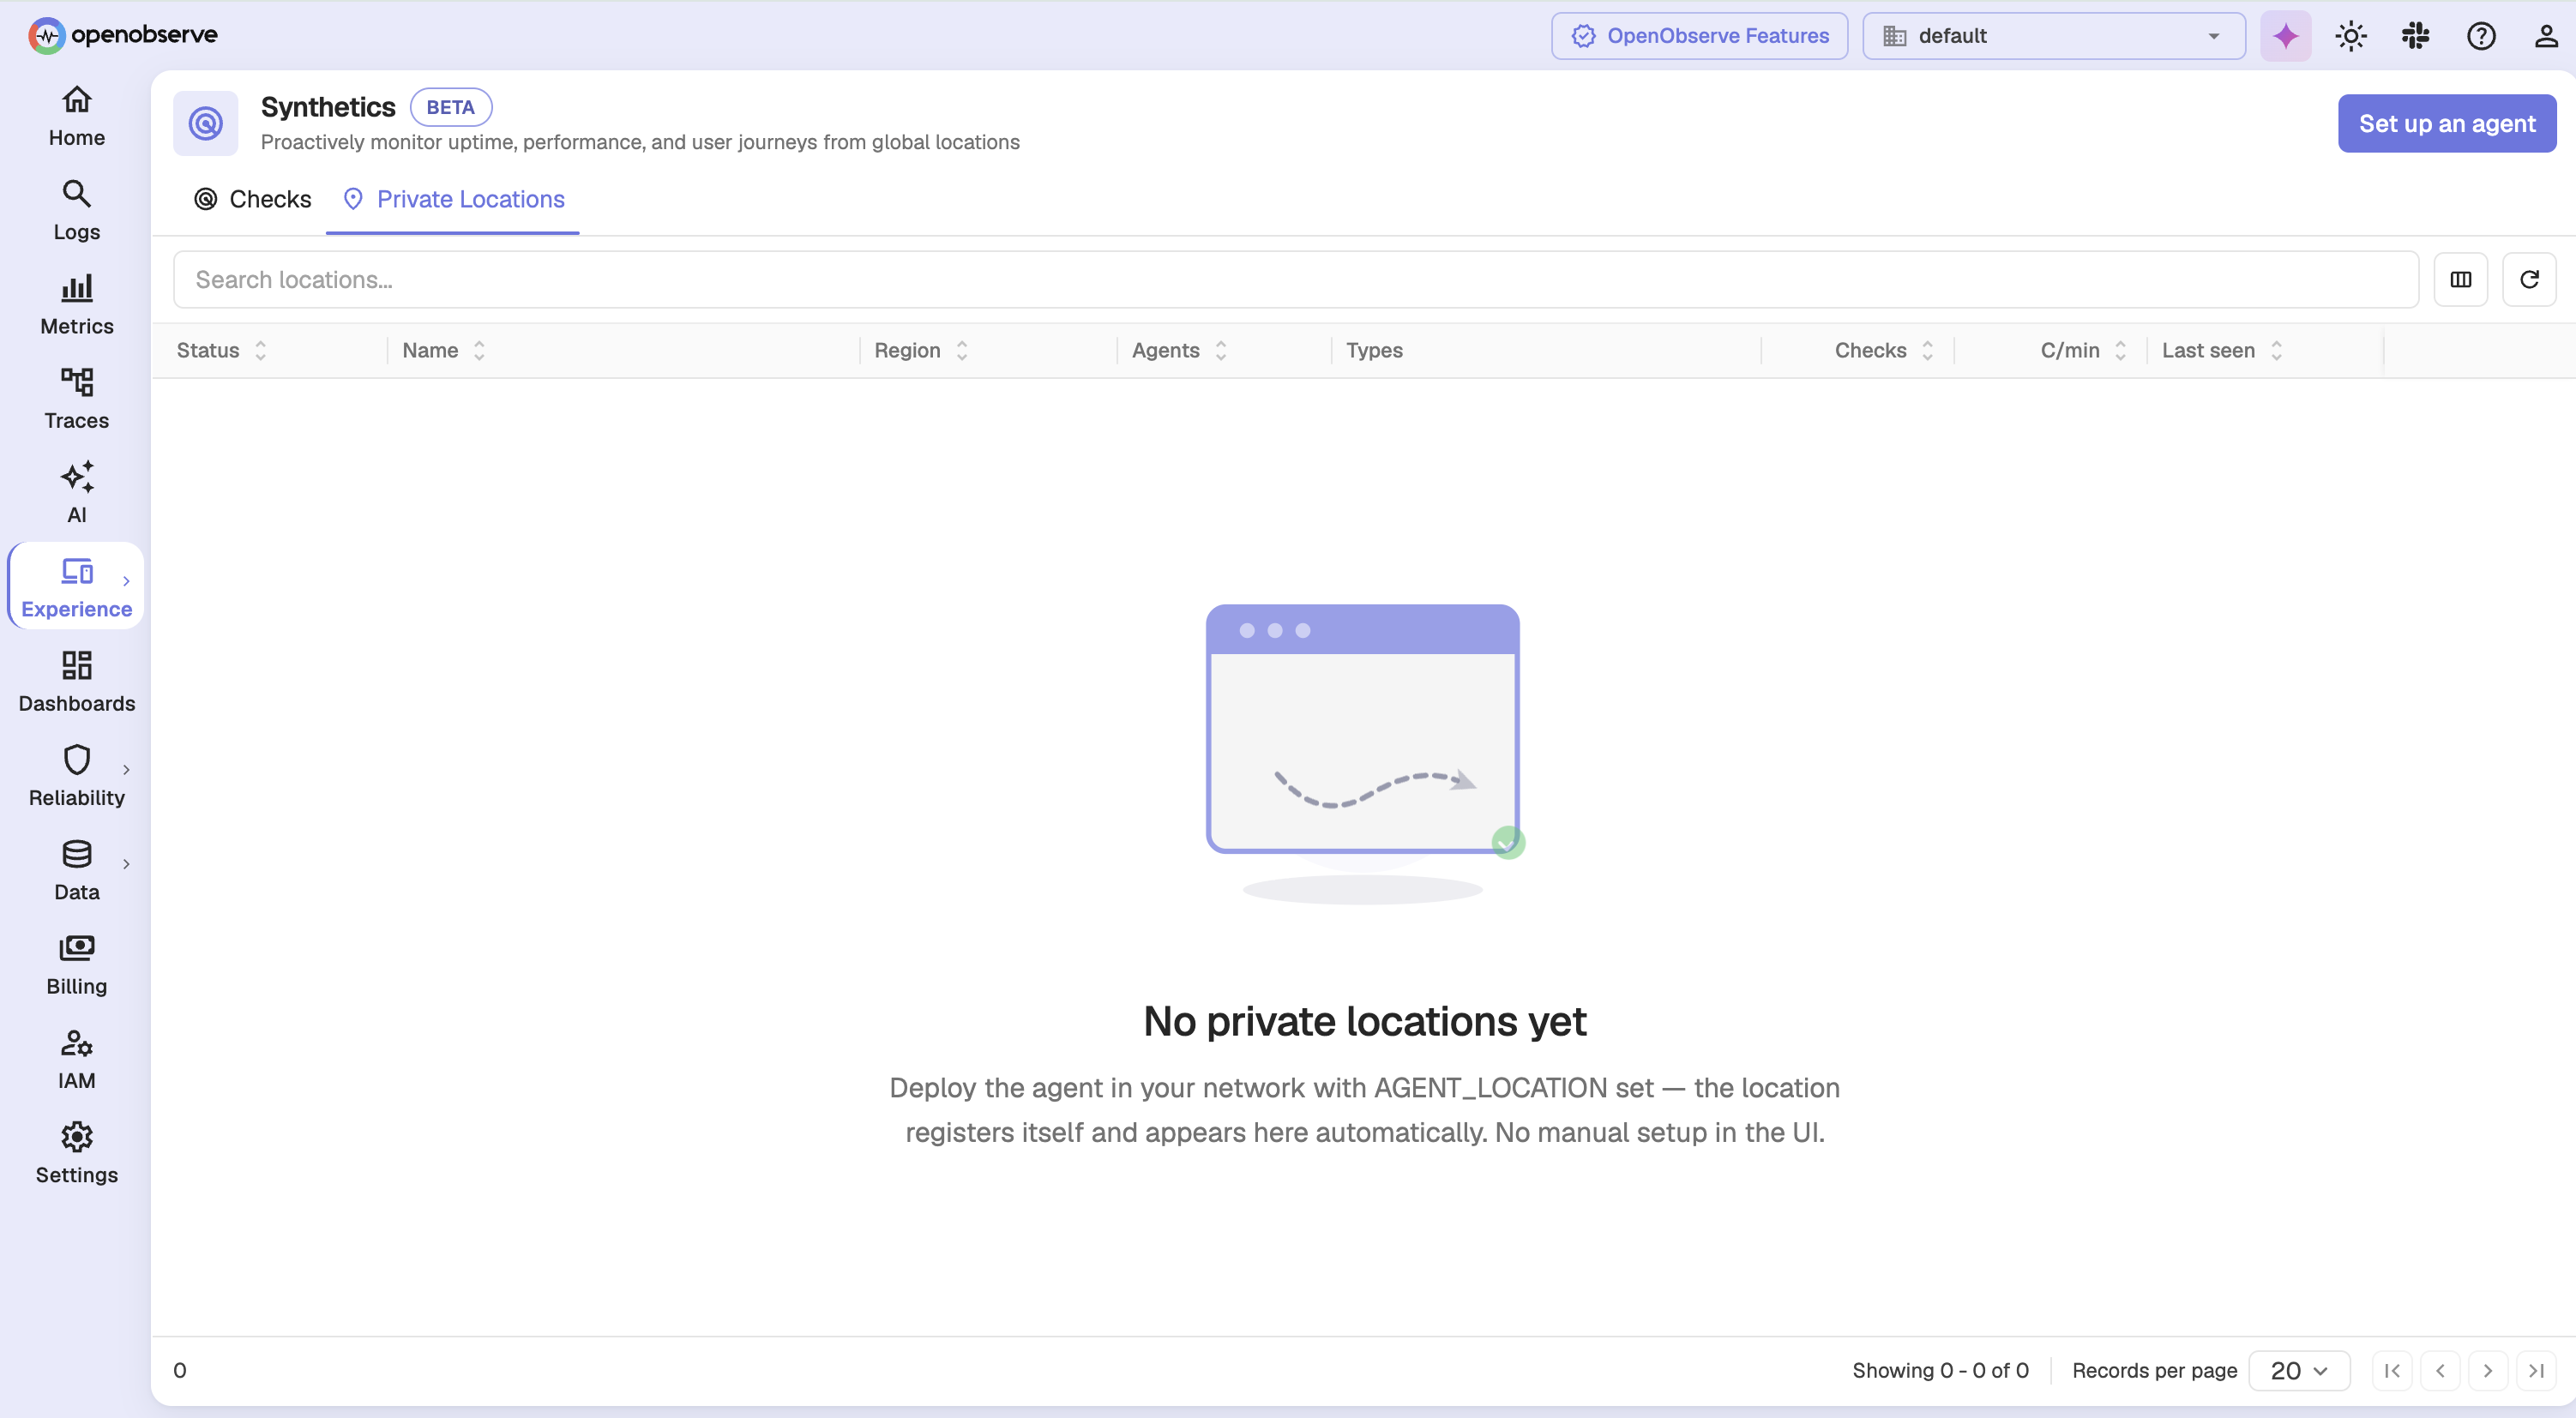Open the Reliability section

pos(76,777)
